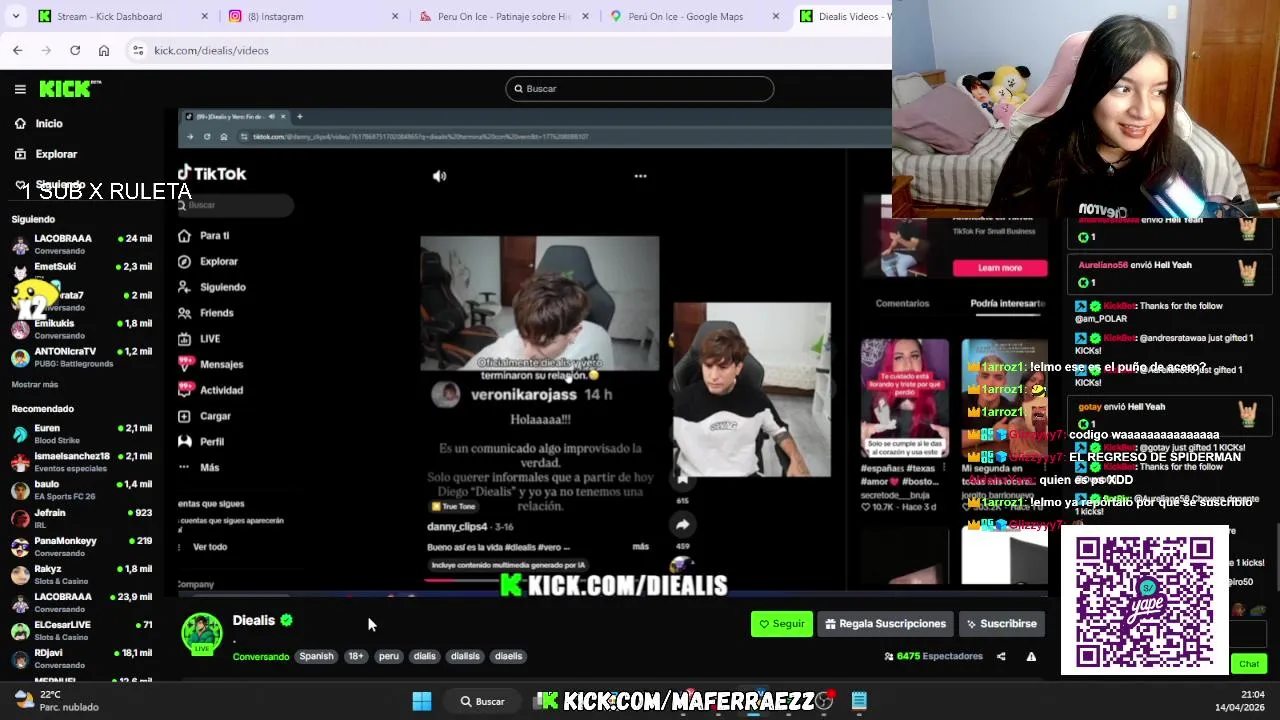
Task: Expand Mostrar más in Siguiendo list
Action: [x=35, y=385]
